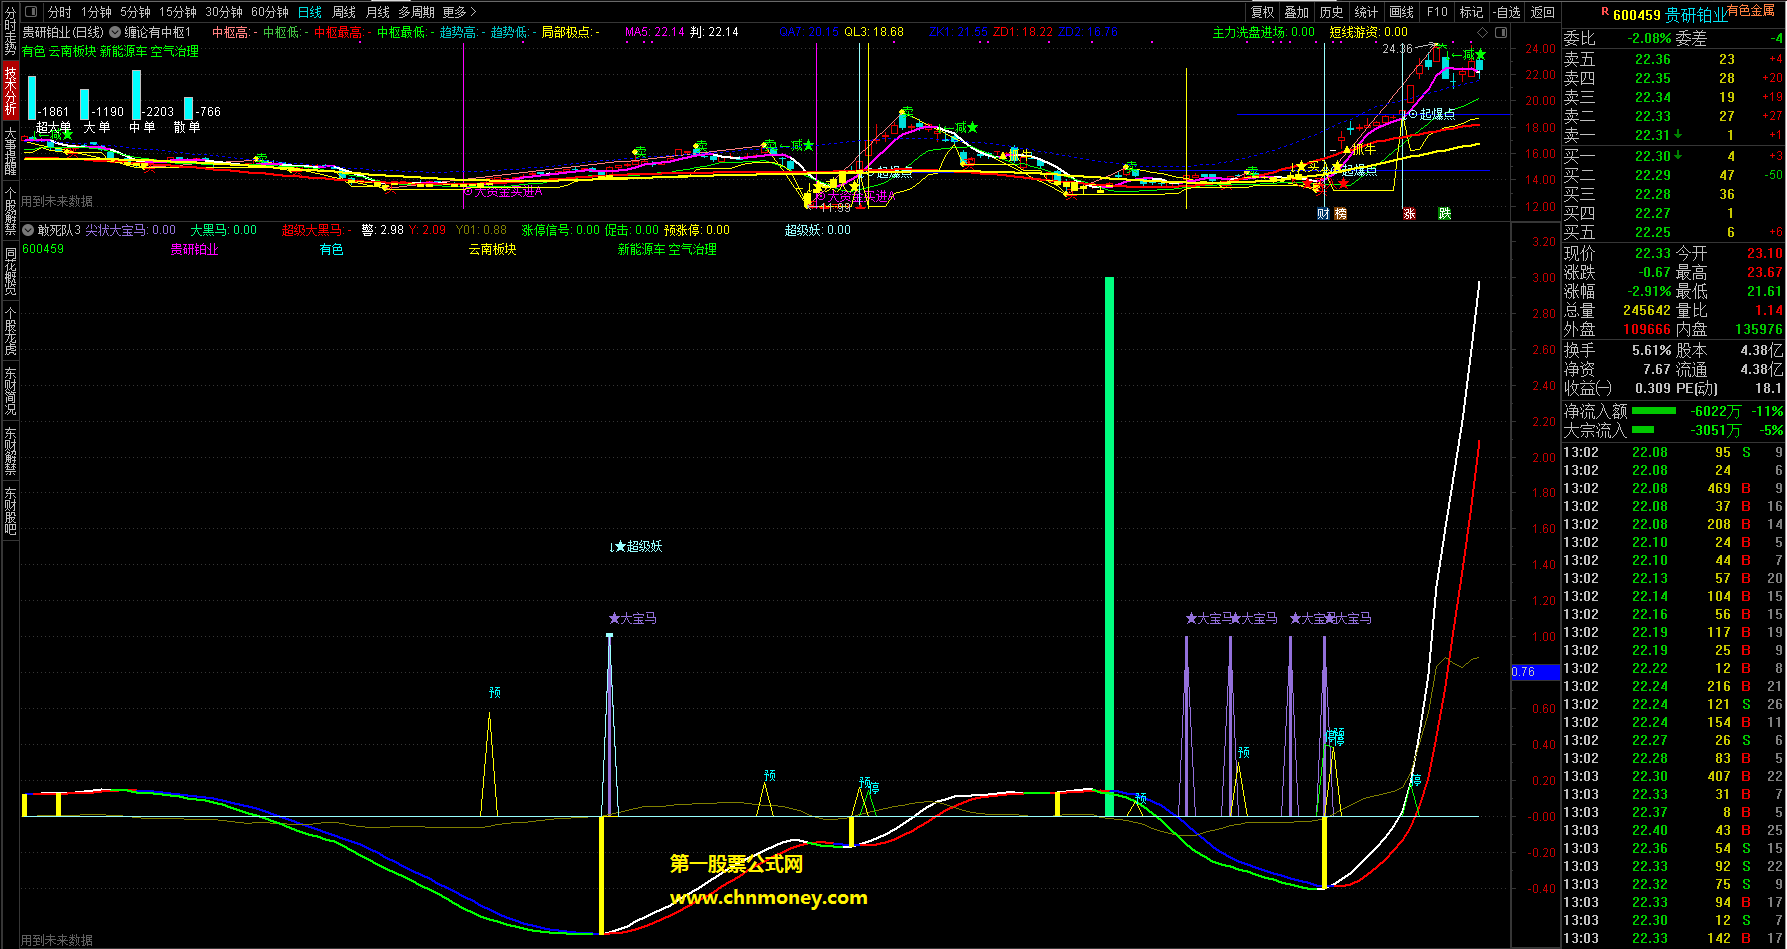Click the 委比 value -2.08%
Screen dimensions: 1787x949
point(1649,38)
